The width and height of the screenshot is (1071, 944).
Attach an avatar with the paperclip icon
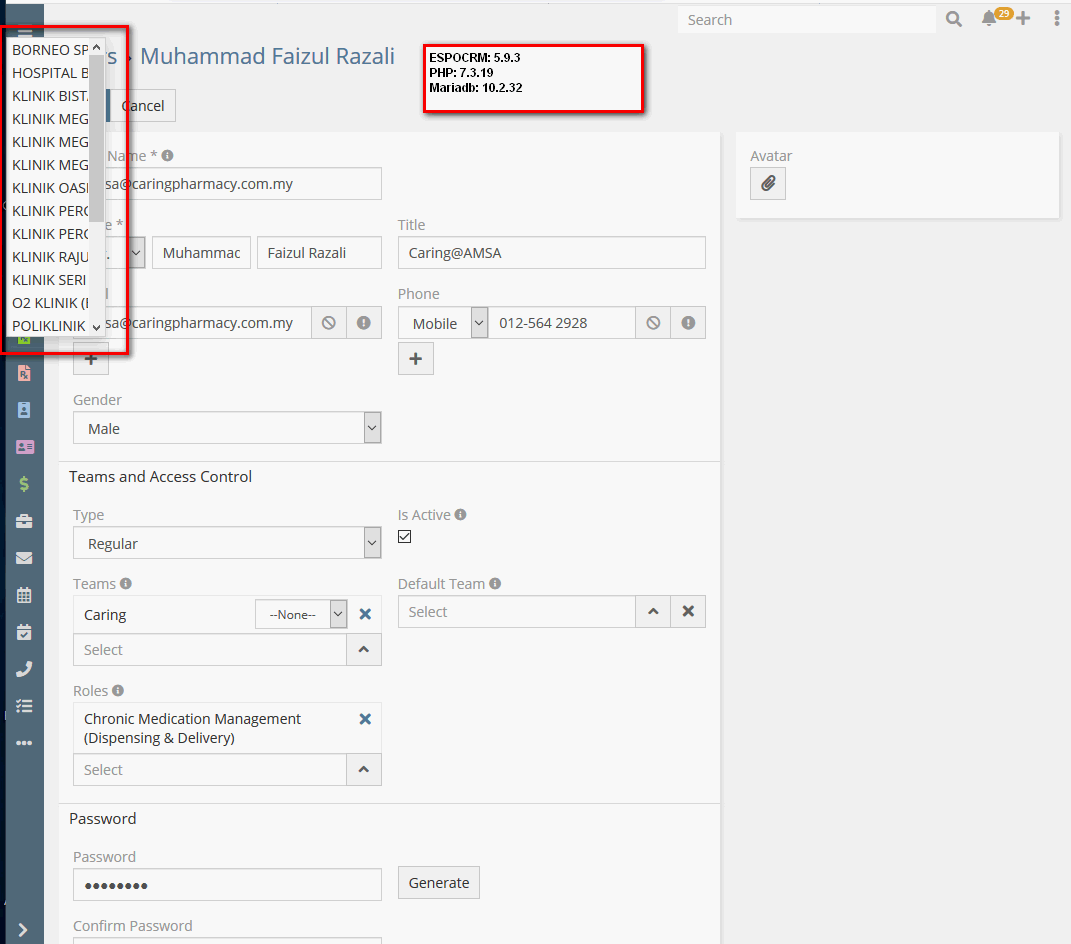click(767, 183)
